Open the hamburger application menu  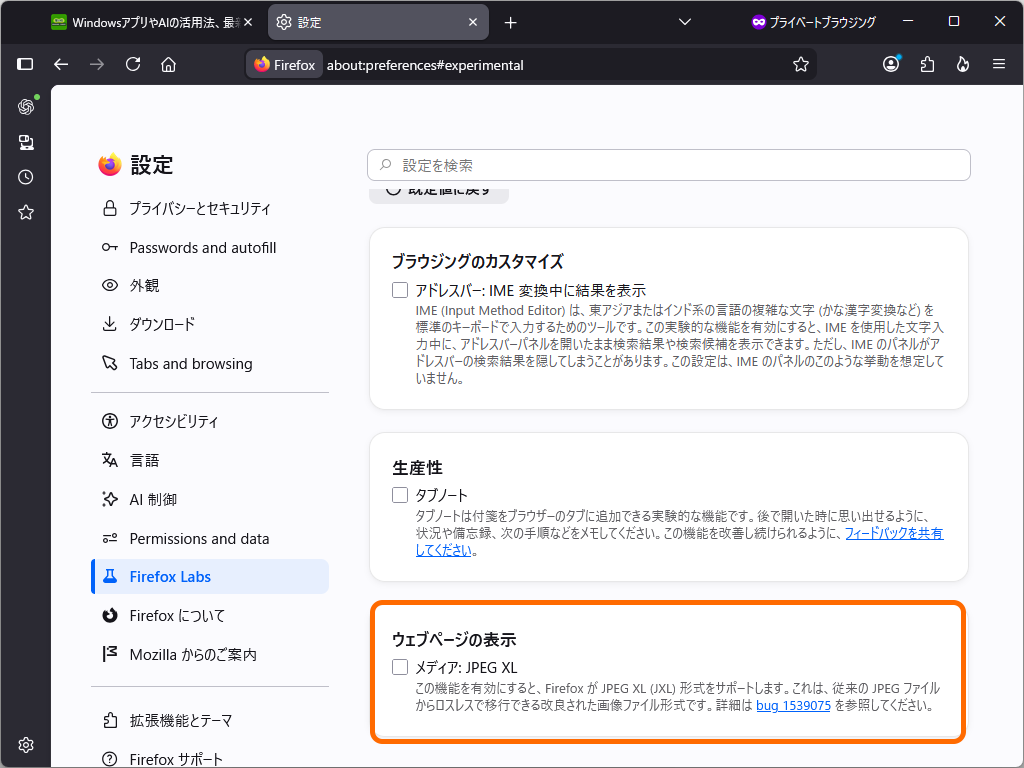(x=999, y=64)
